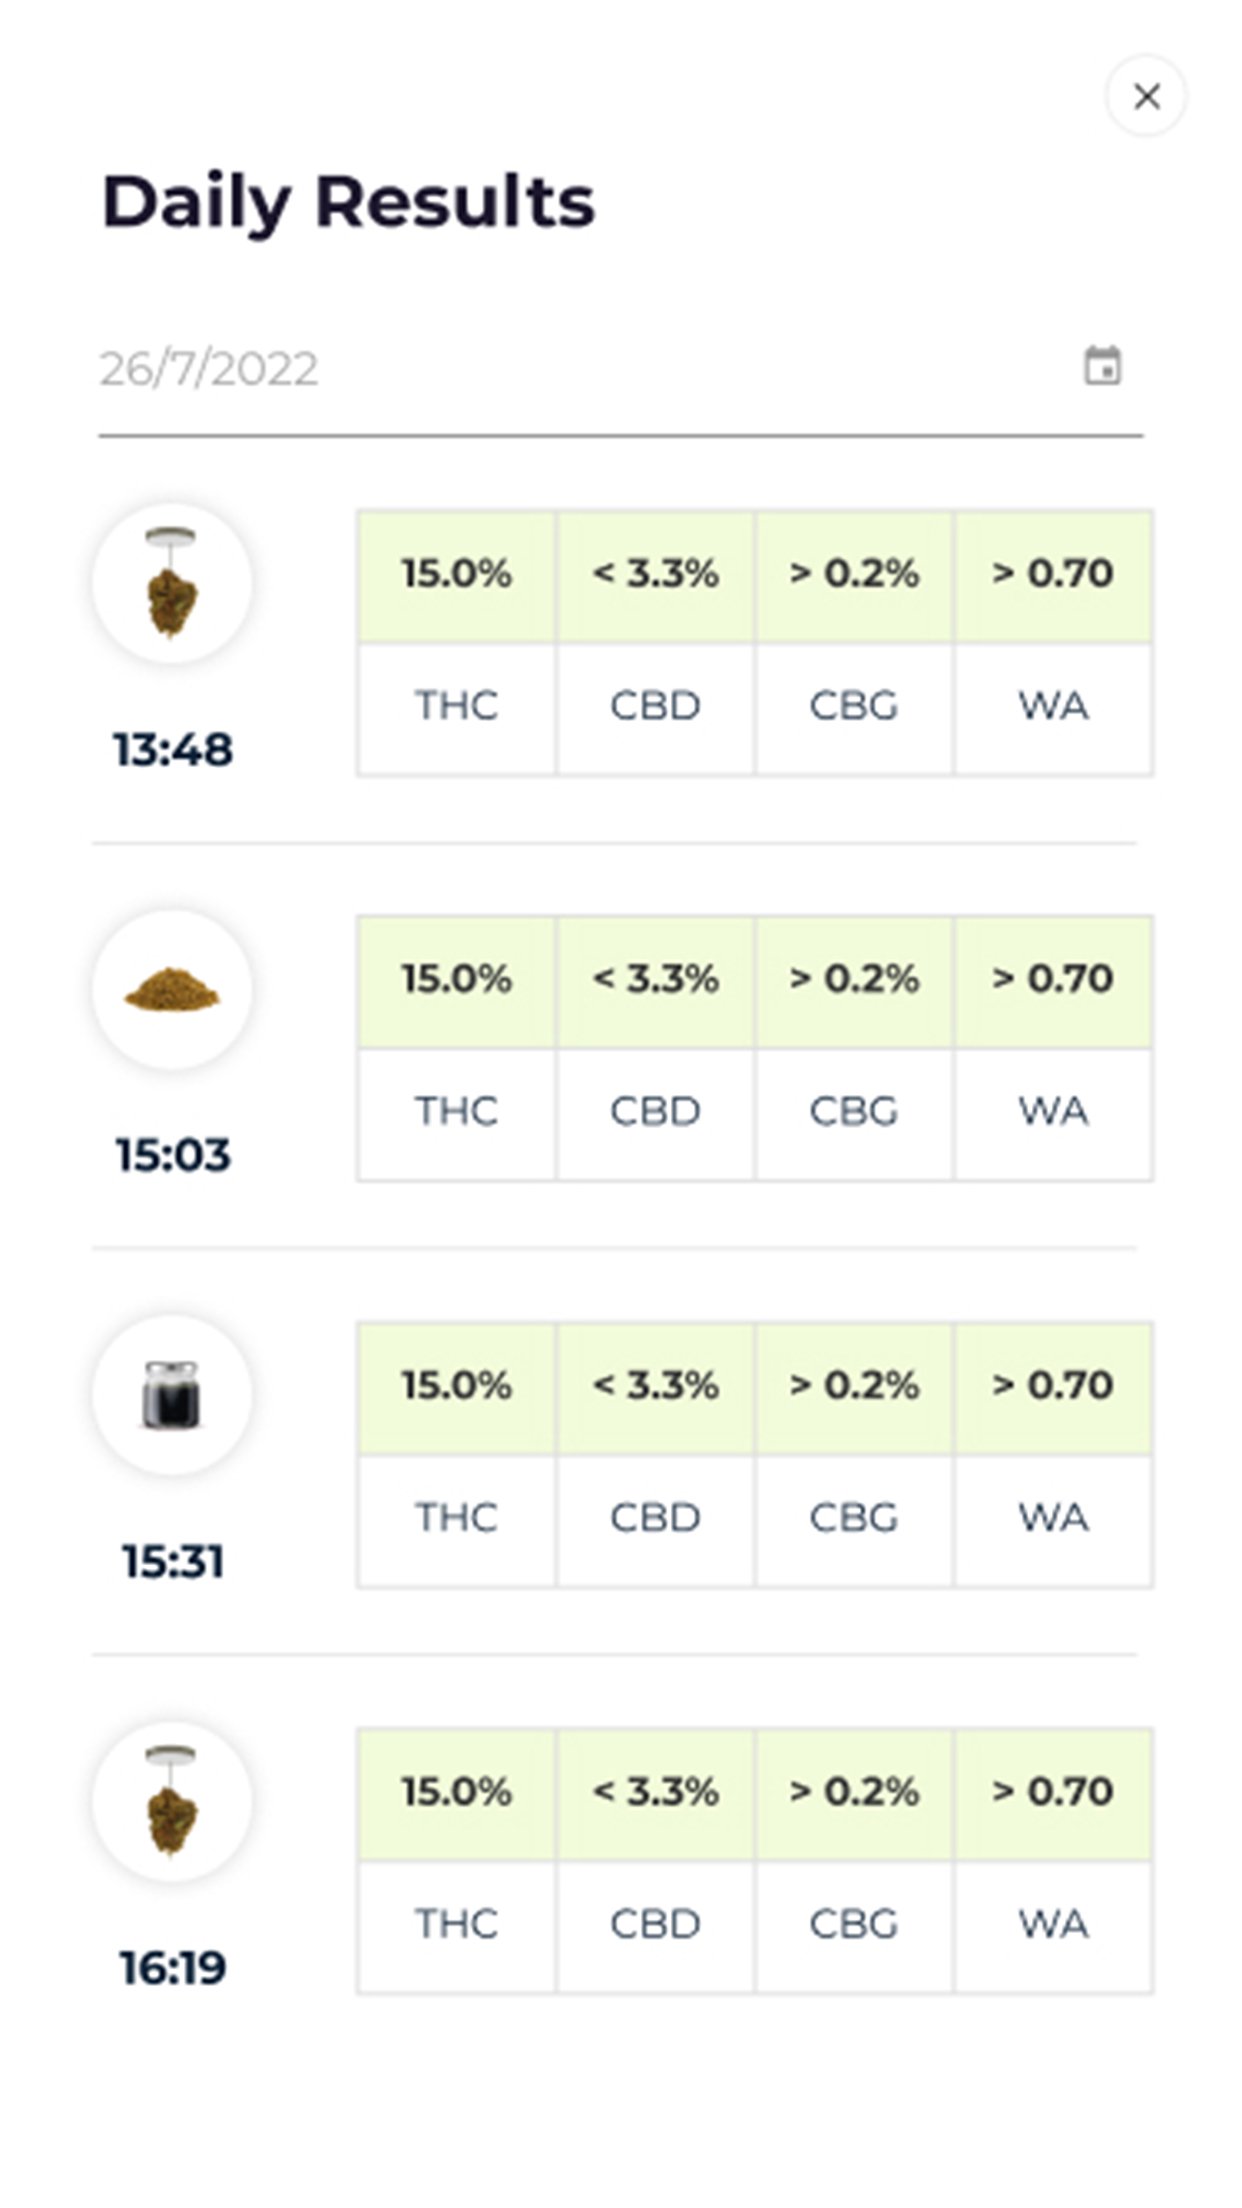This screenshot has height=2208, width=1242.
Task: Click the WA label in the 15:03 result
Action: (x=1052, y=1112)
